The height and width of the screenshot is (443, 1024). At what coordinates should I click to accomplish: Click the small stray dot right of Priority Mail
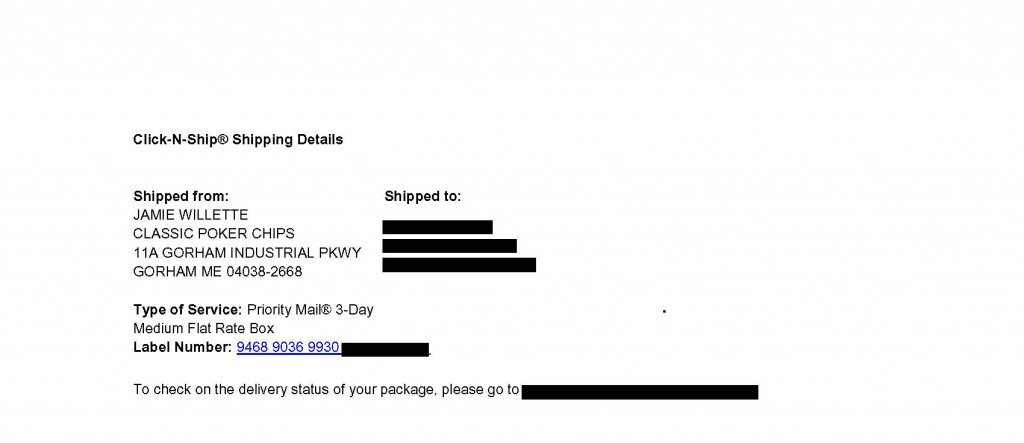click(x=664, y=312)
